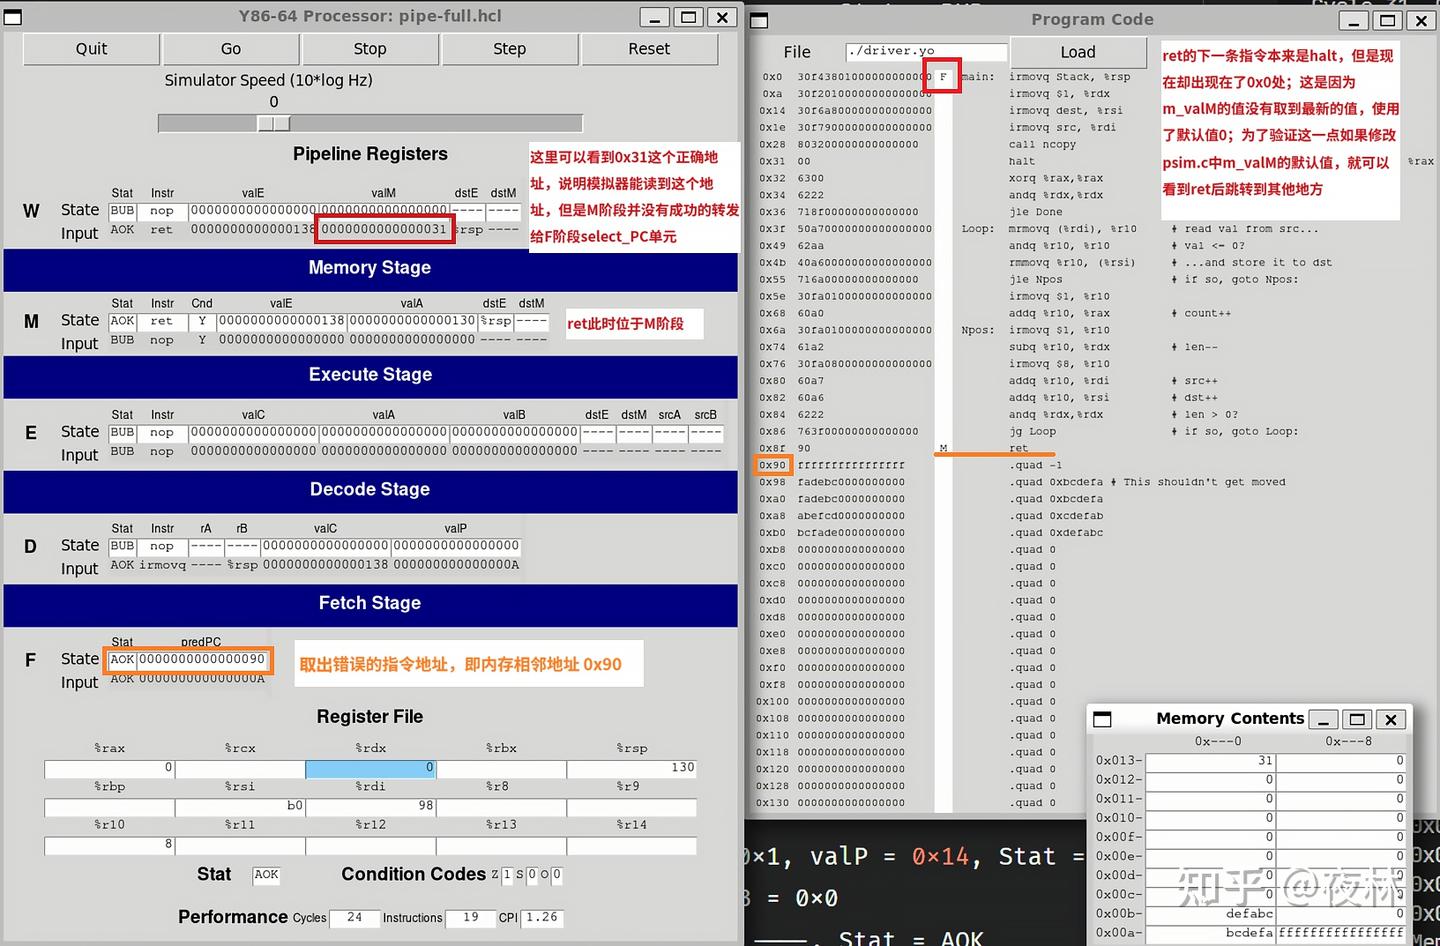Select the 'jg Loop' instruction line
This screenshot has height=946, width=1440.
click(1033, 432)
